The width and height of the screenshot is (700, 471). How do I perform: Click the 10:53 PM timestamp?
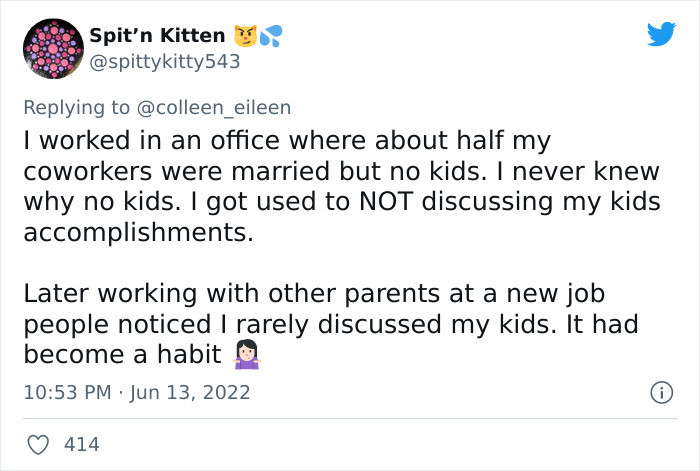pyautogui.click(x=68, y=393)
